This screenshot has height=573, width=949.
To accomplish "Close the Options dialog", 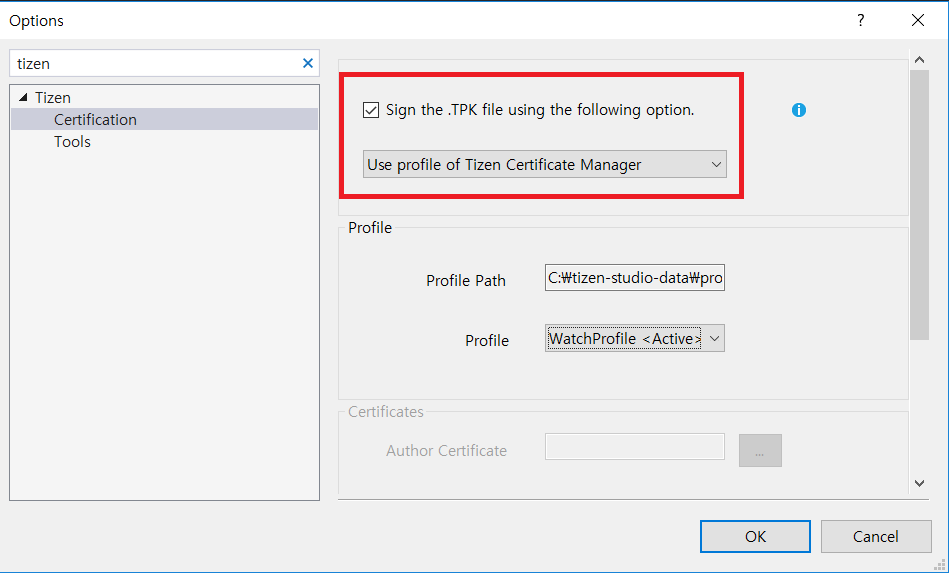I will point(918,20).
